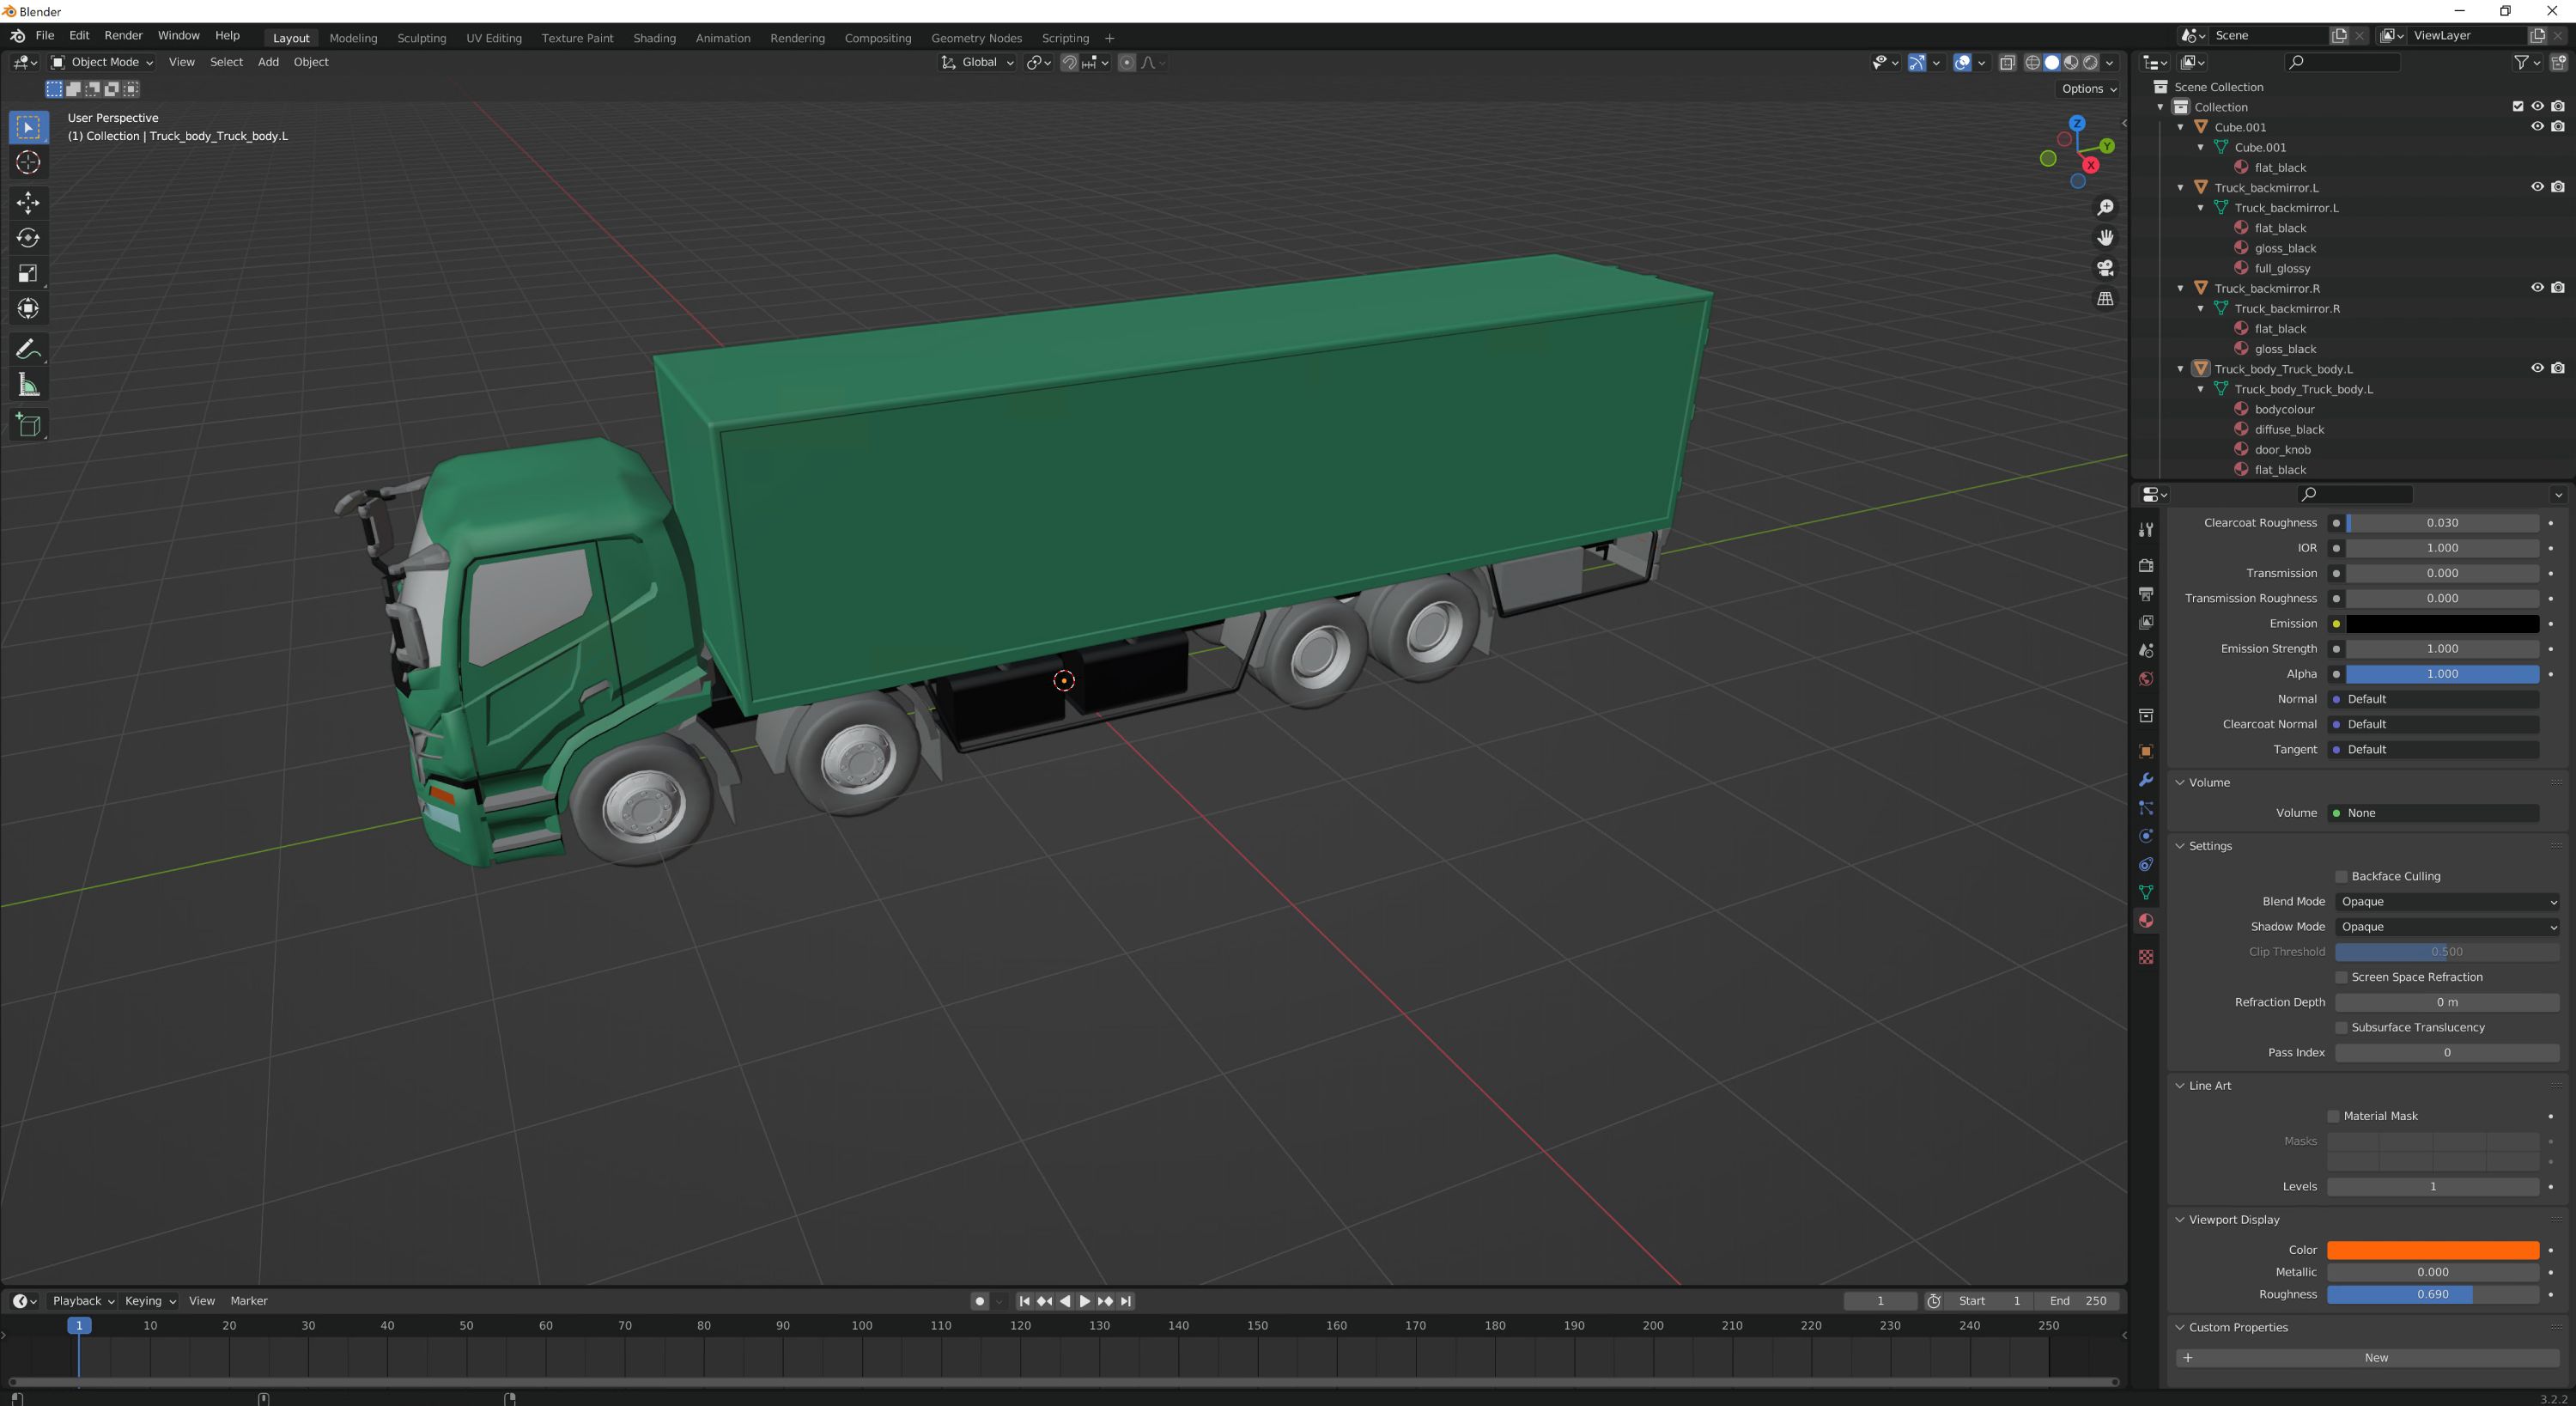
Task: Hide Truck_backmirror.R with its eye icon
Action: pyautogui.click(x=2537, y=288)
